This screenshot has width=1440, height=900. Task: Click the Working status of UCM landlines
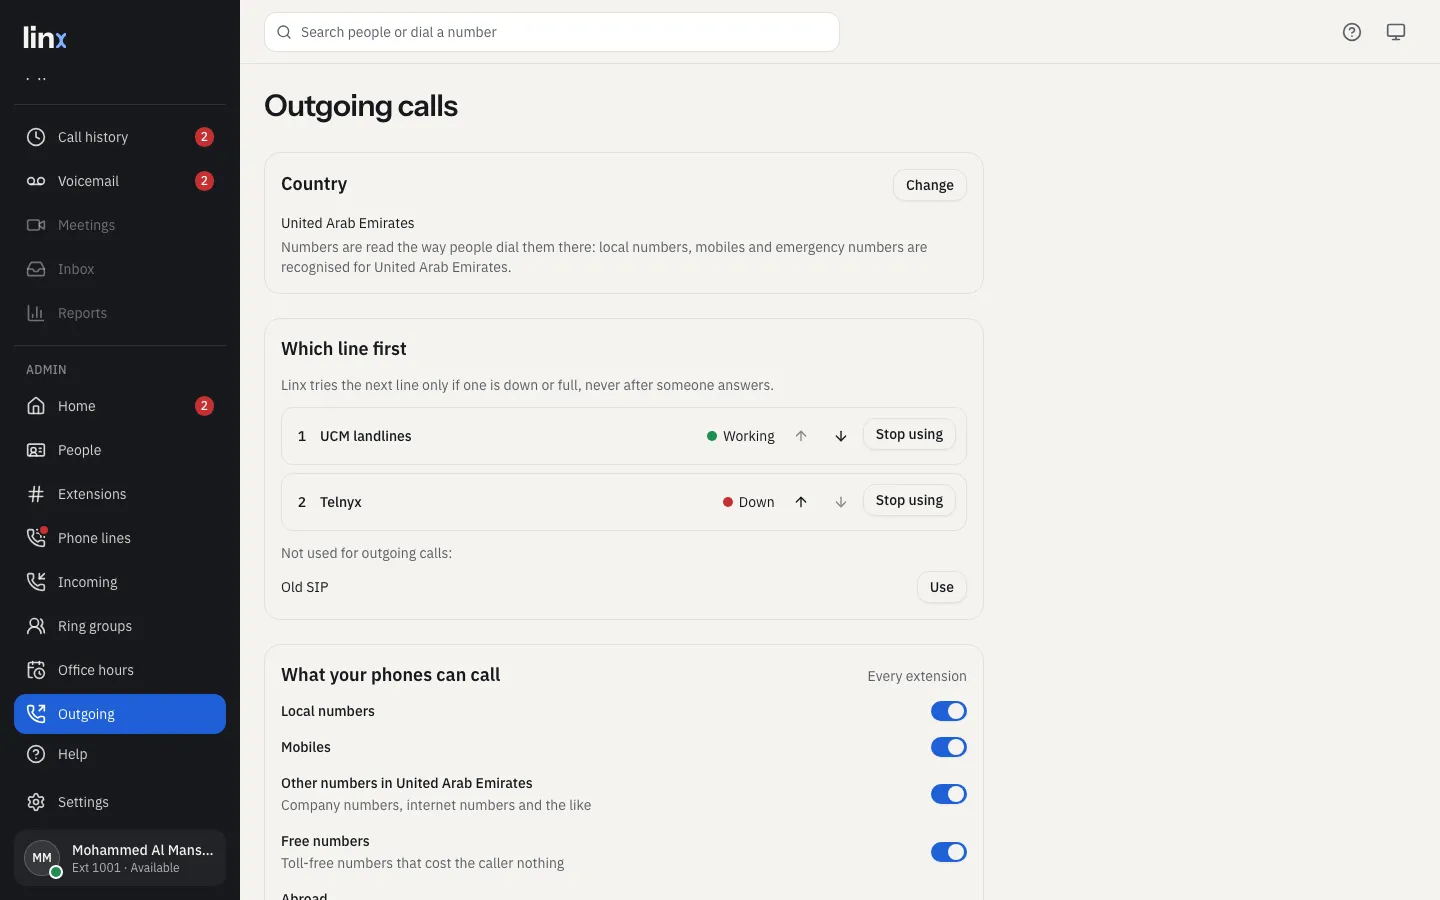tap(741, 436)
